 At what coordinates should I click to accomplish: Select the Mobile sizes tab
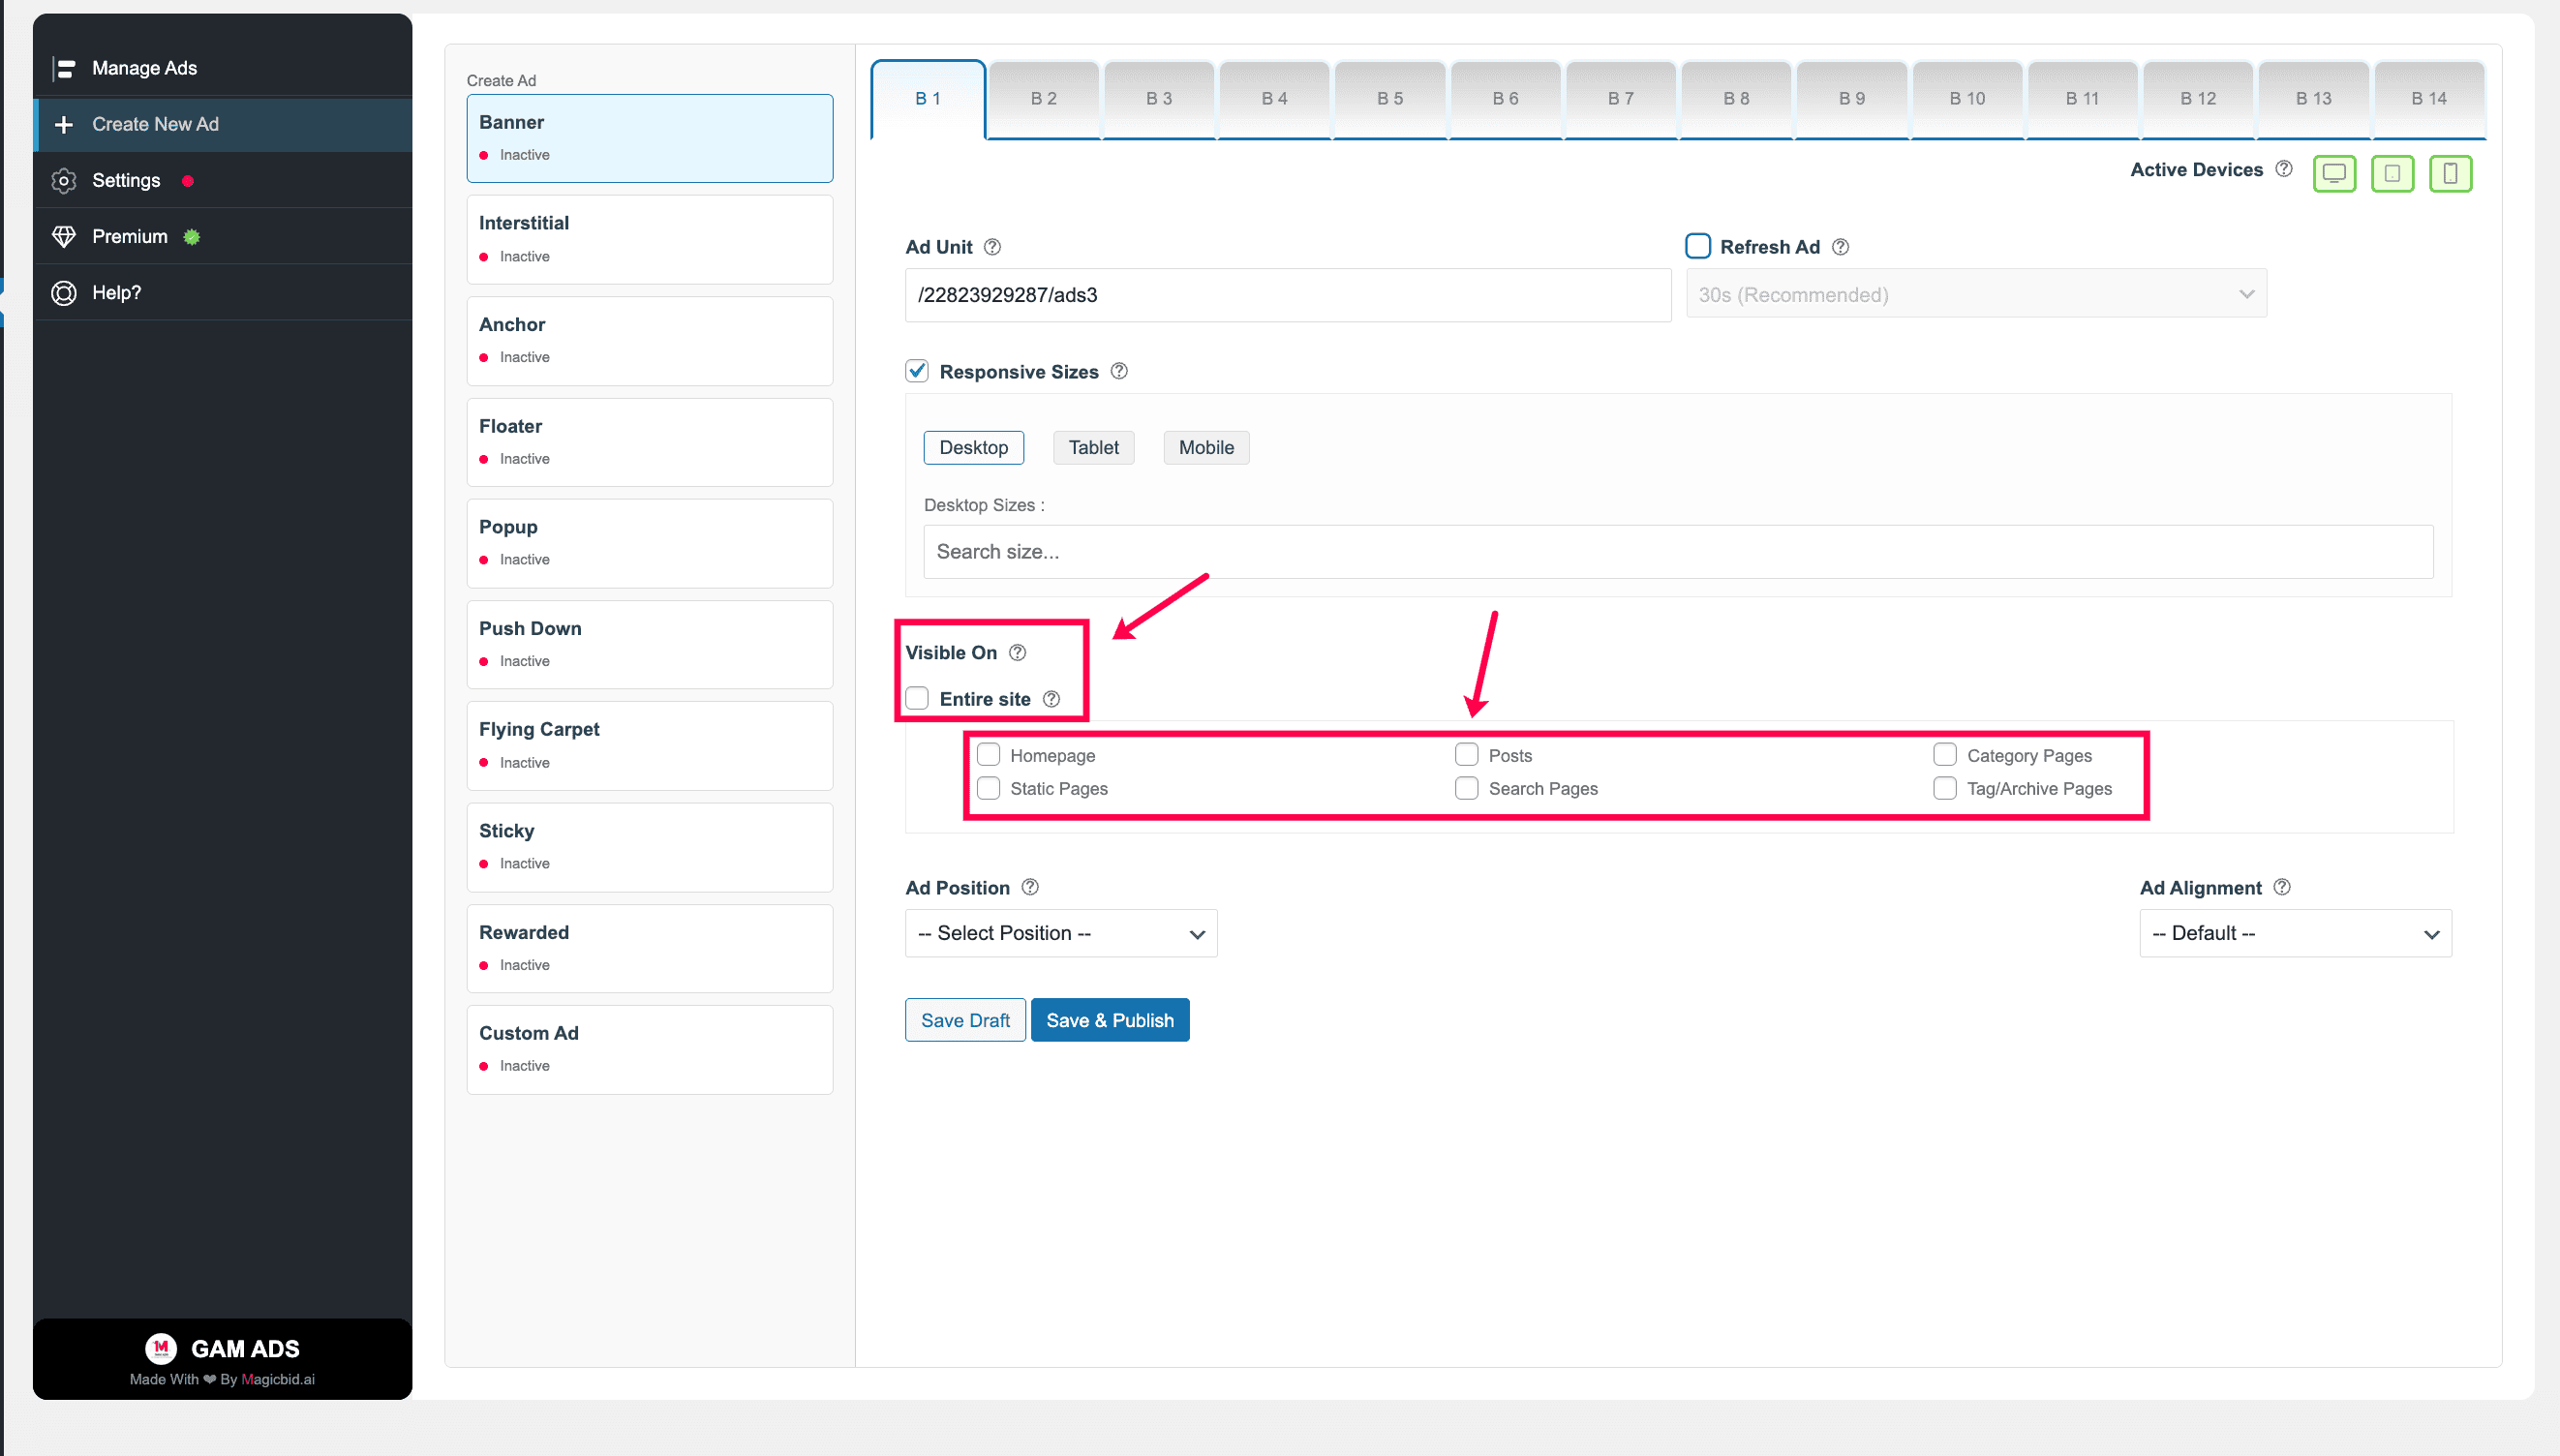pyautogui.click(x=1206, y=447)
